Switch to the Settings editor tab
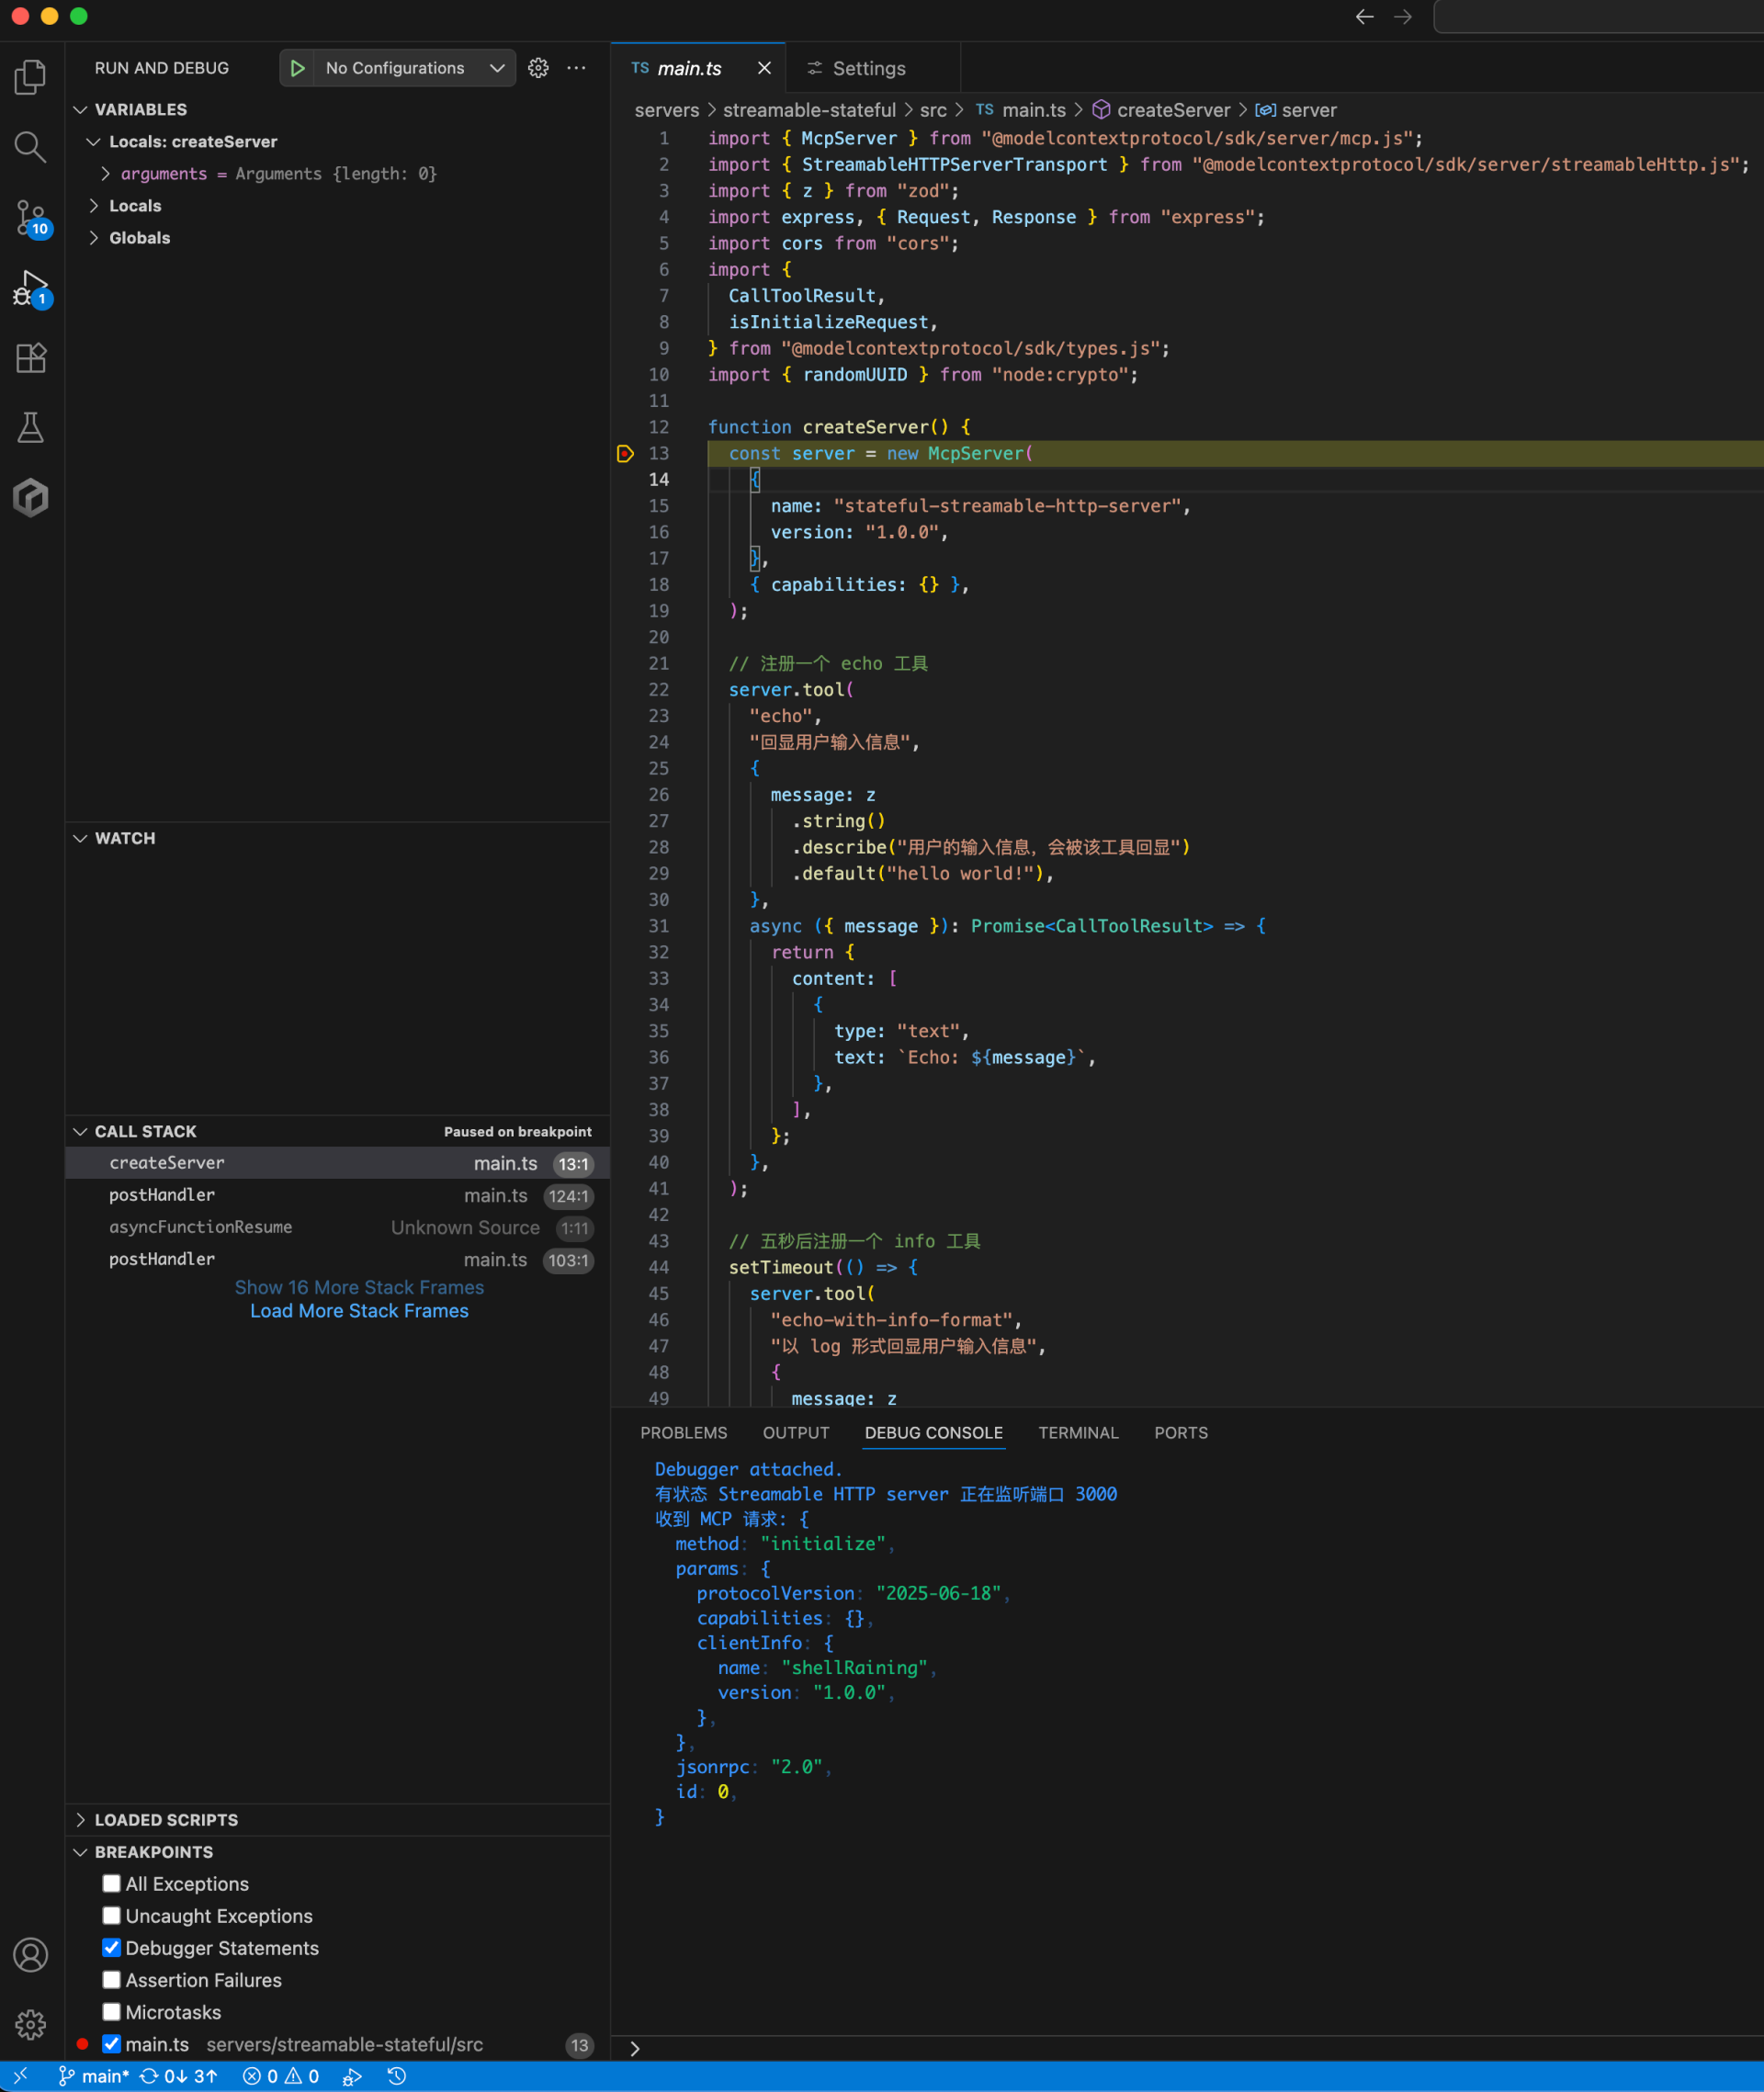Screen dimensions: 1764x2092 (x=868, y=69)
